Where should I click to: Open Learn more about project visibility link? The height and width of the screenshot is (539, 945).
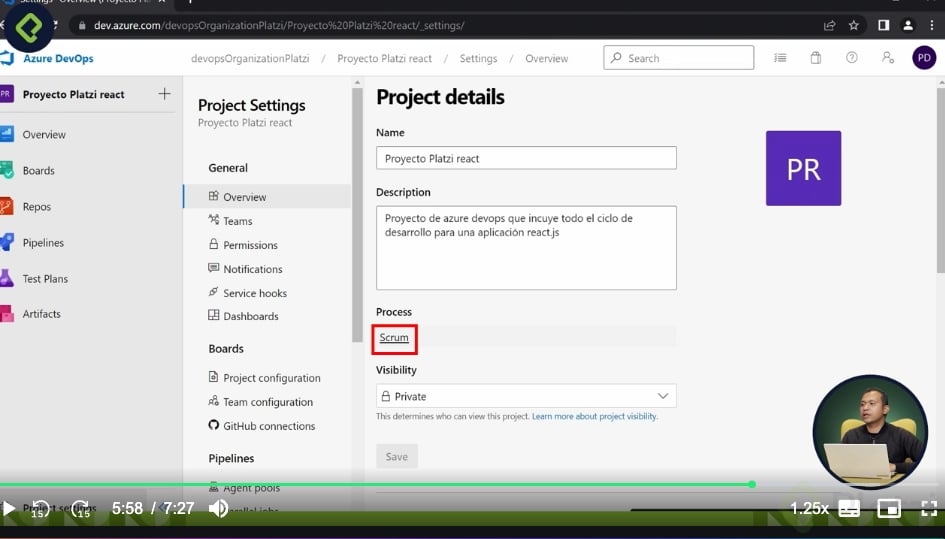point(594,416)
